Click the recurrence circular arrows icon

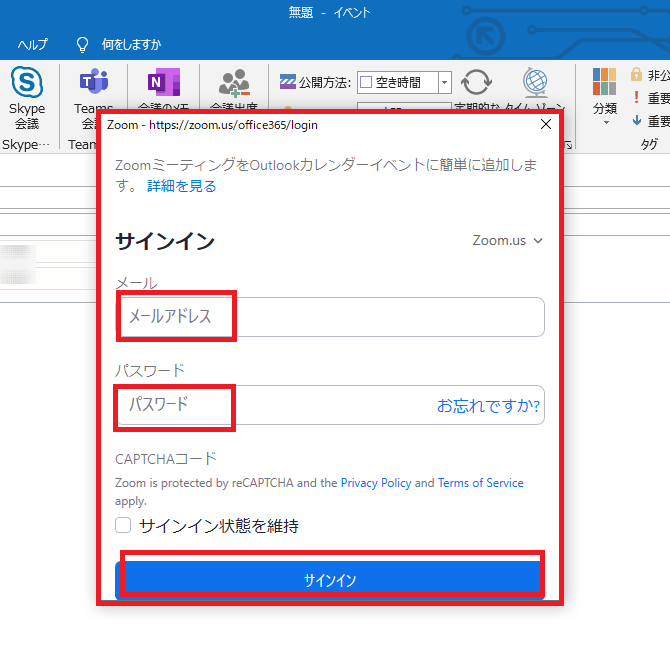(476, 82)
